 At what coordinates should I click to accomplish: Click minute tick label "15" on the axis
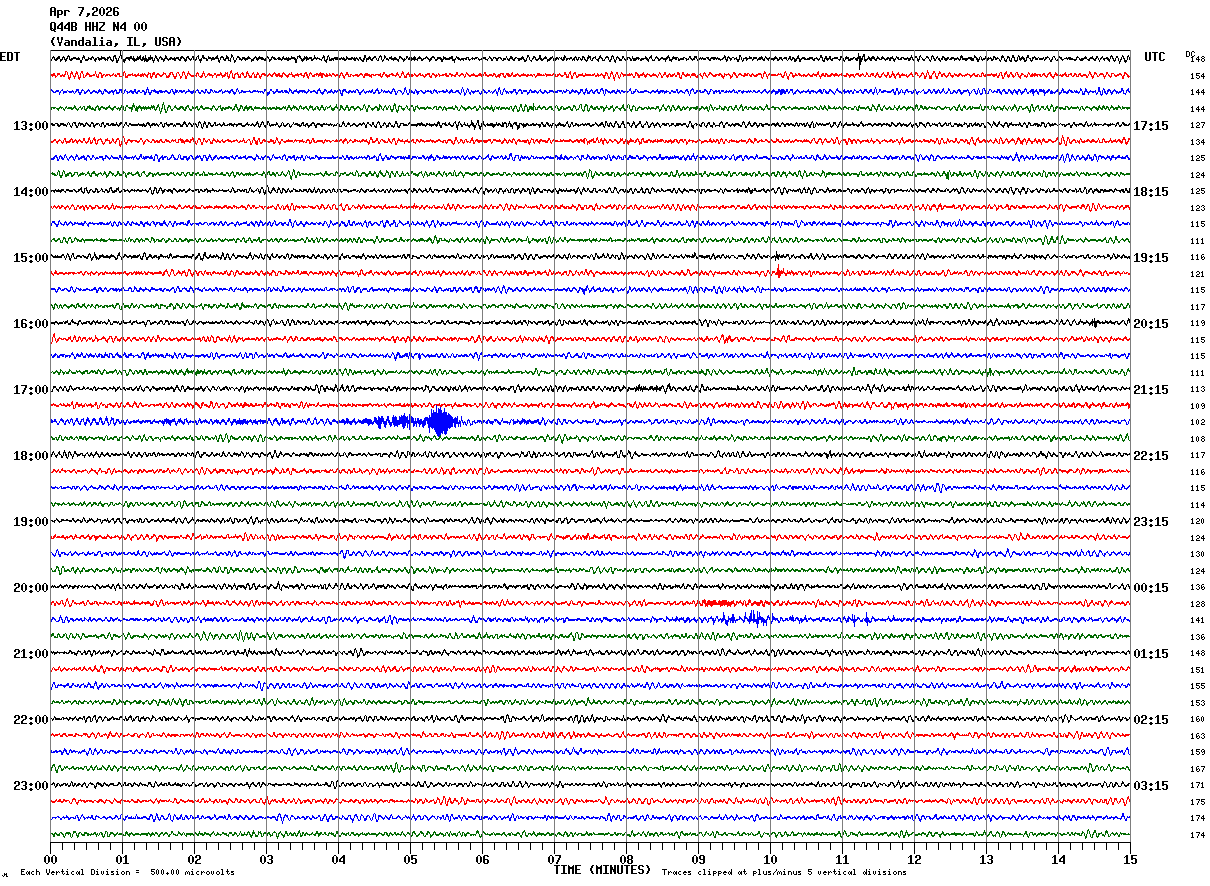pyautogui.click(x=1130, y=859)
